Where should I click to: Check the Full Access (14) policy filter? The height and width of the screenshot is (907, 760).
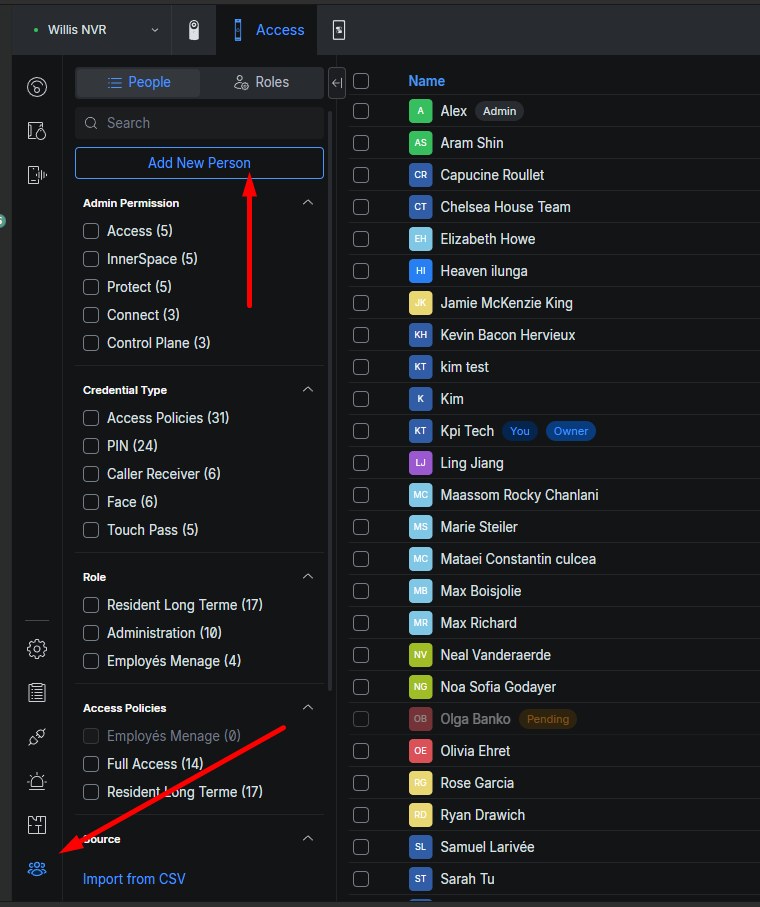(x=91, y=764)
